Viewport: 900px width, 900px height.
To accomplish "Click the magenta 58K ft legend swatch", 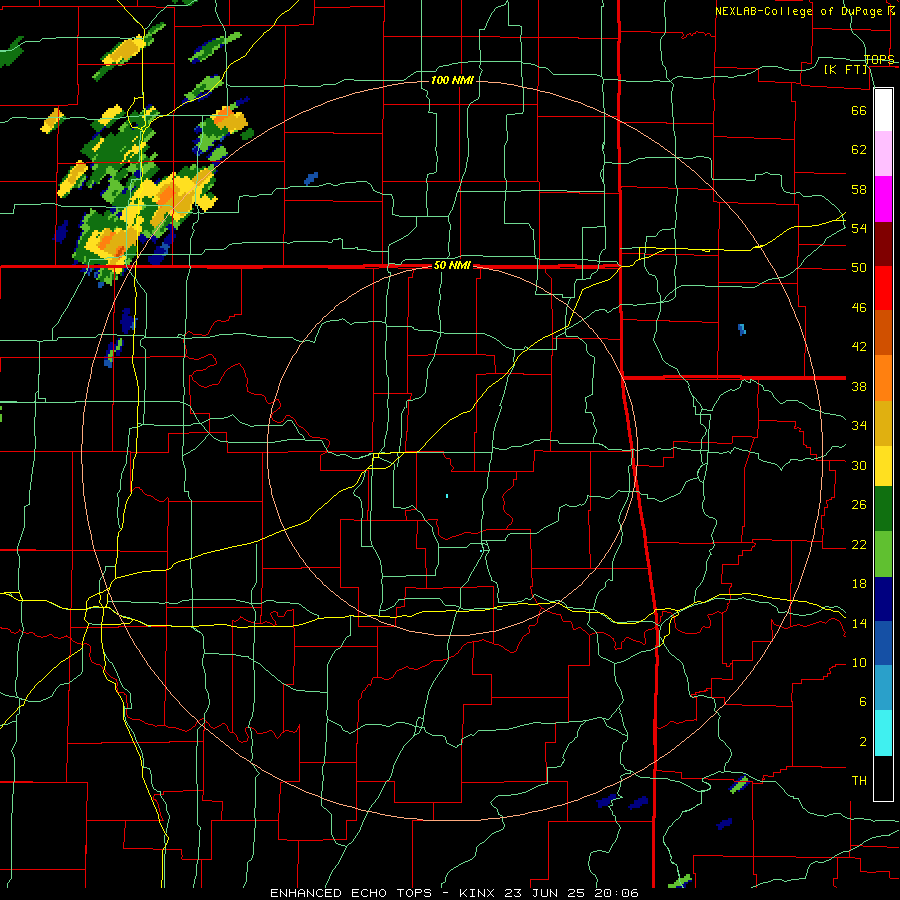I will (x=883, y=199).
